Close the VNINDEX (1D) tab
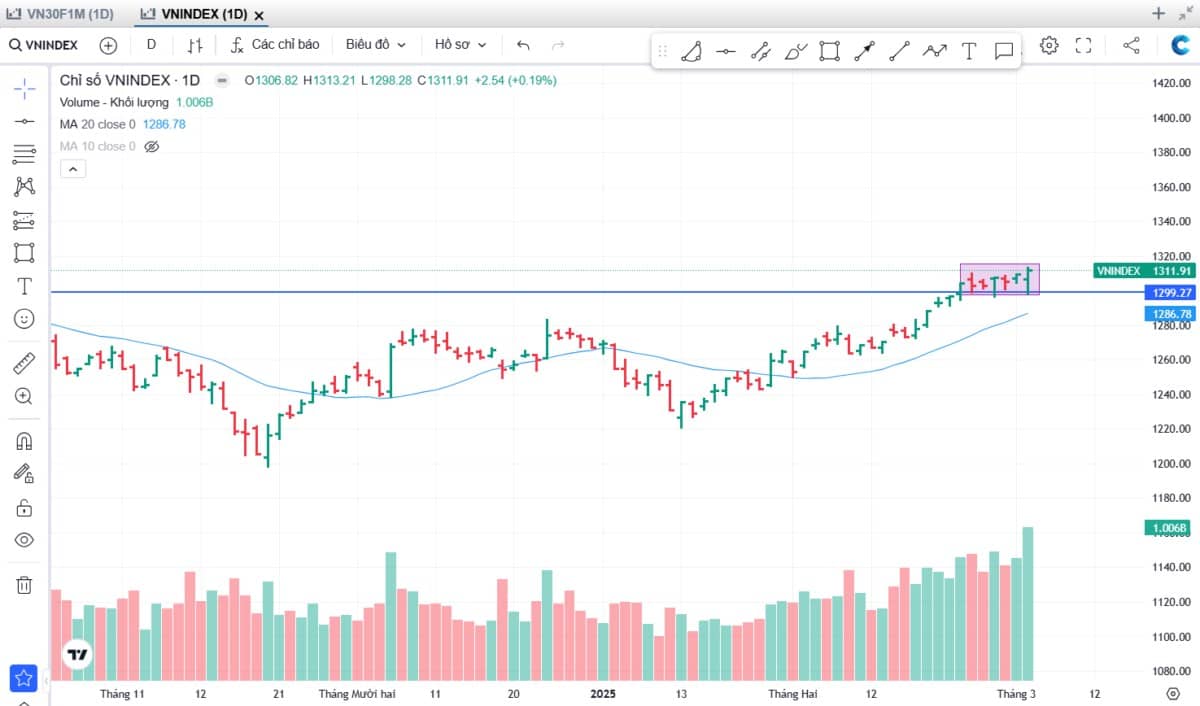The width and height of the screenshot is (1200, 706). [x=259, y=16]
